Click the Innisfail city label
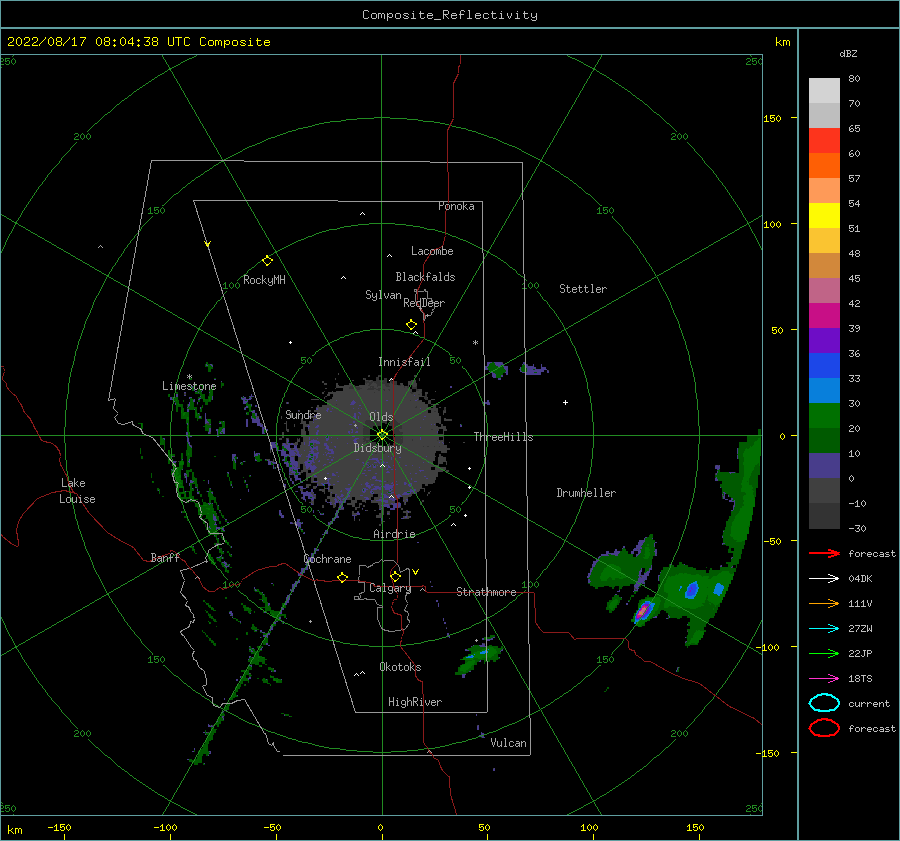The width and height of the screenshot is (900, 841). pos(404,362)
